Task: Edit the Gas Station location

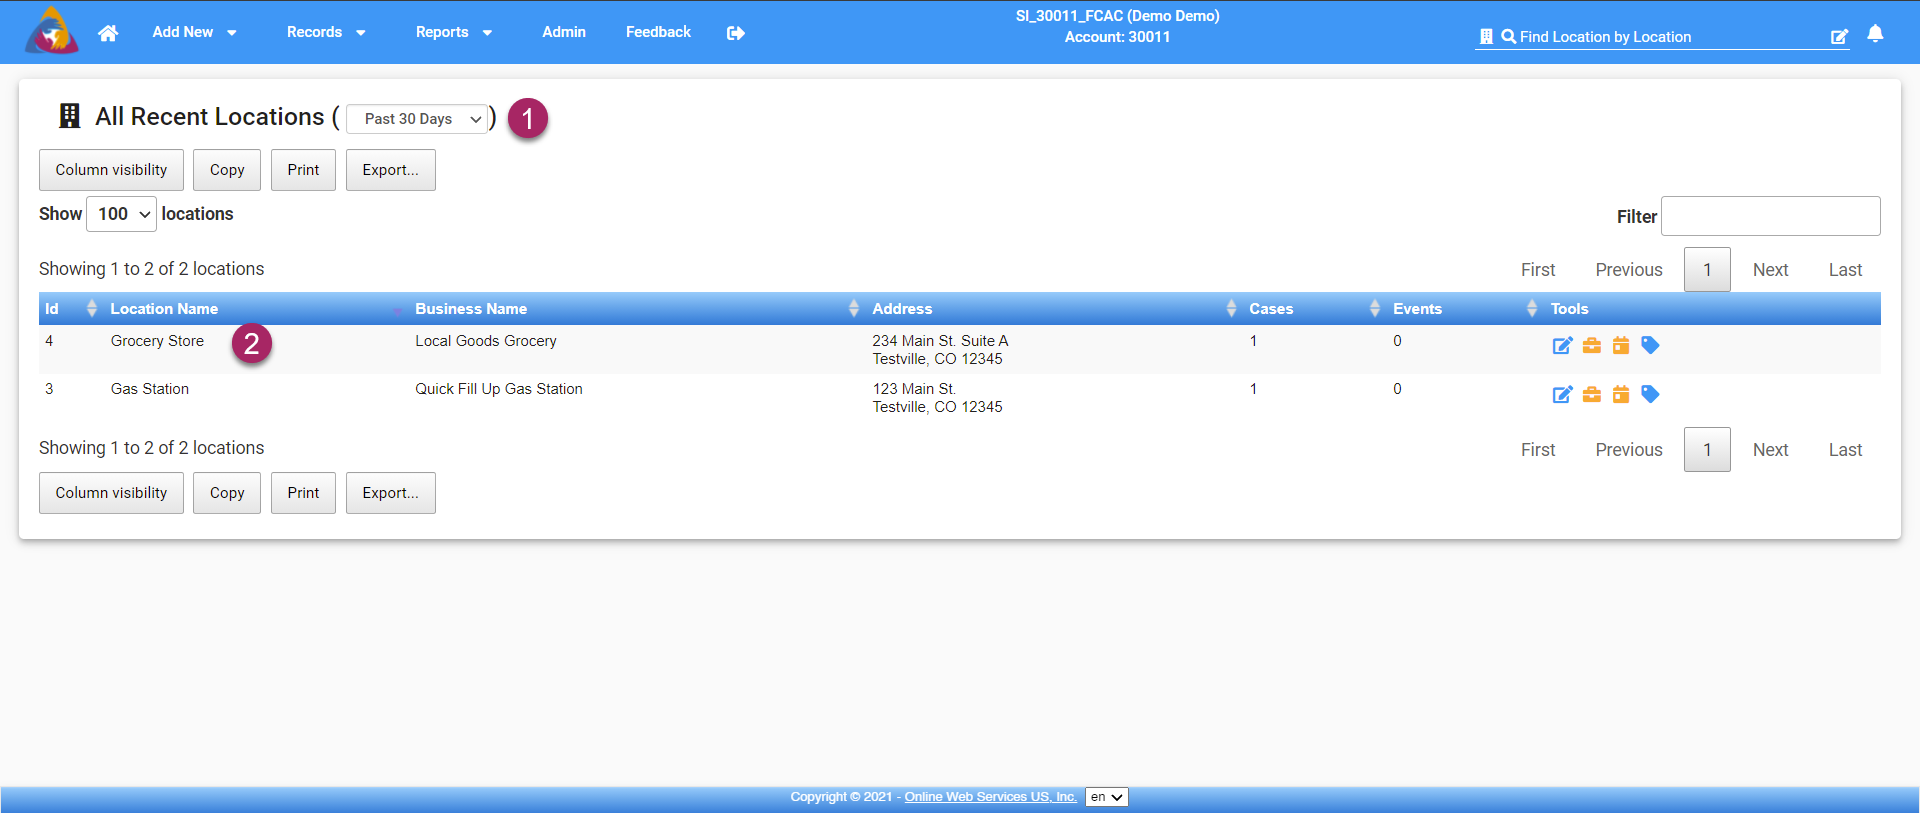Action: [x=1562, y=395]
